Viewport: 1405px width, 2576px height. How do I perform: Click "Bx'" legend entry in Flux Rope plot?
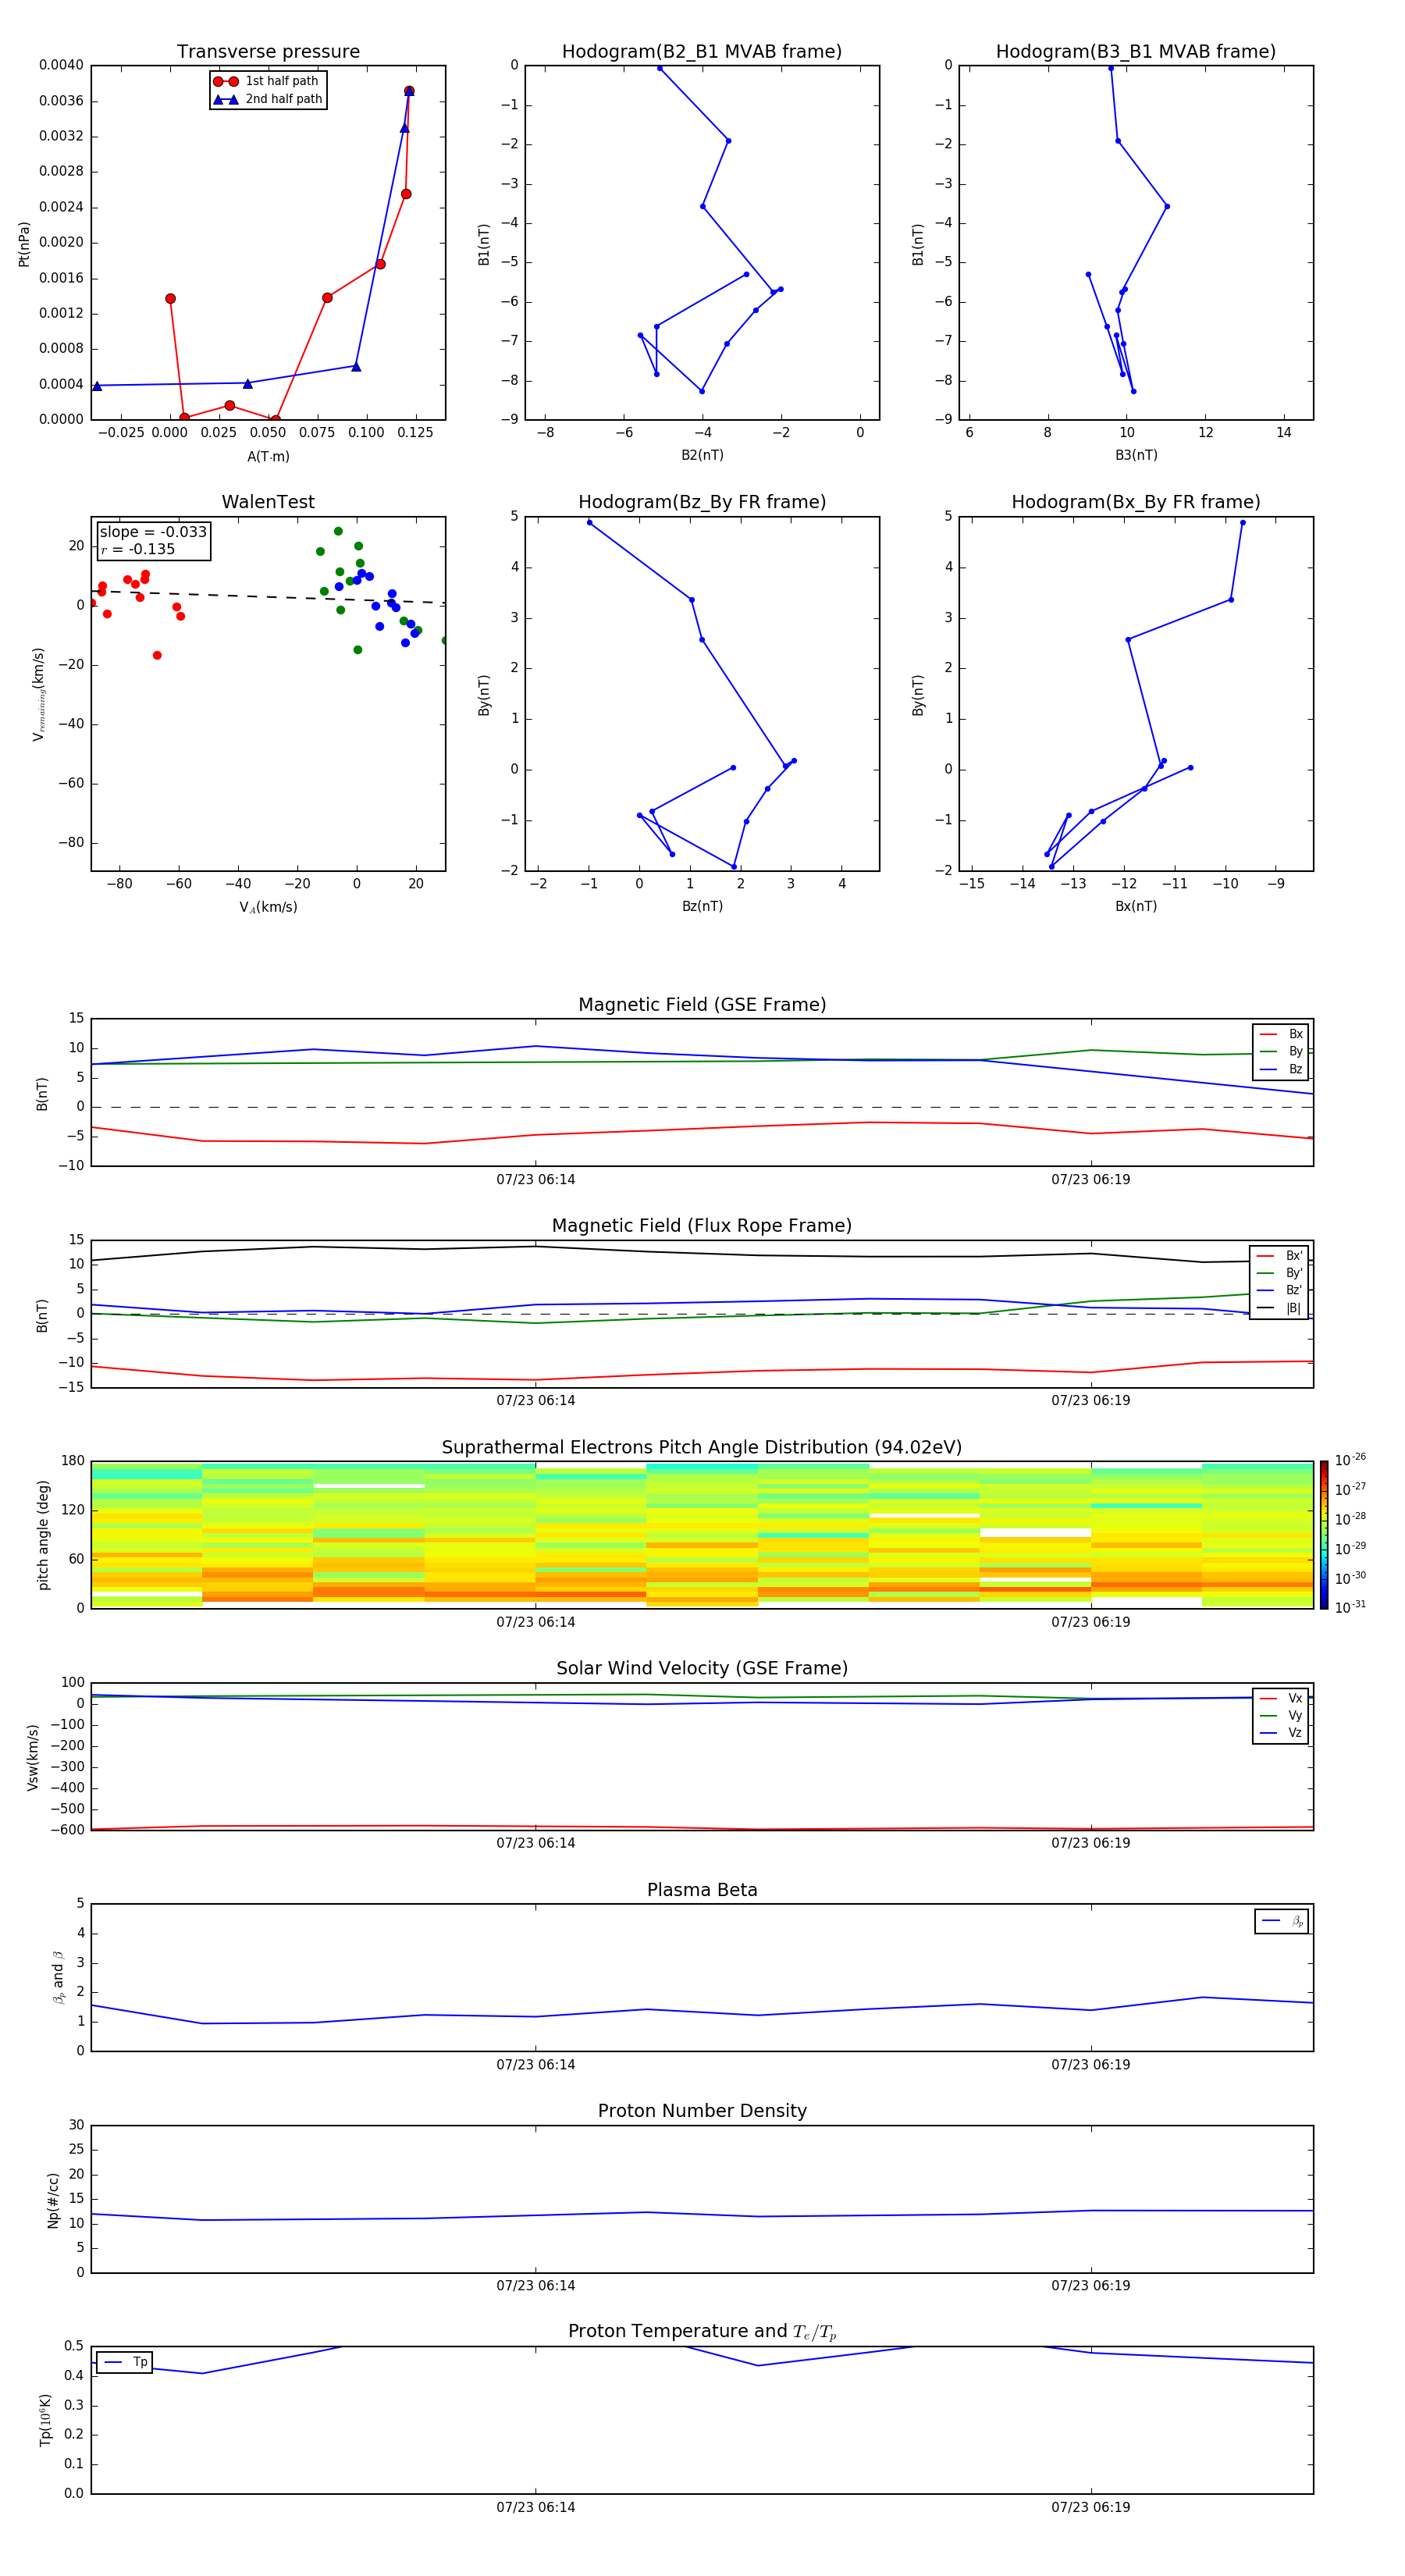[x=1279, y=1256]
